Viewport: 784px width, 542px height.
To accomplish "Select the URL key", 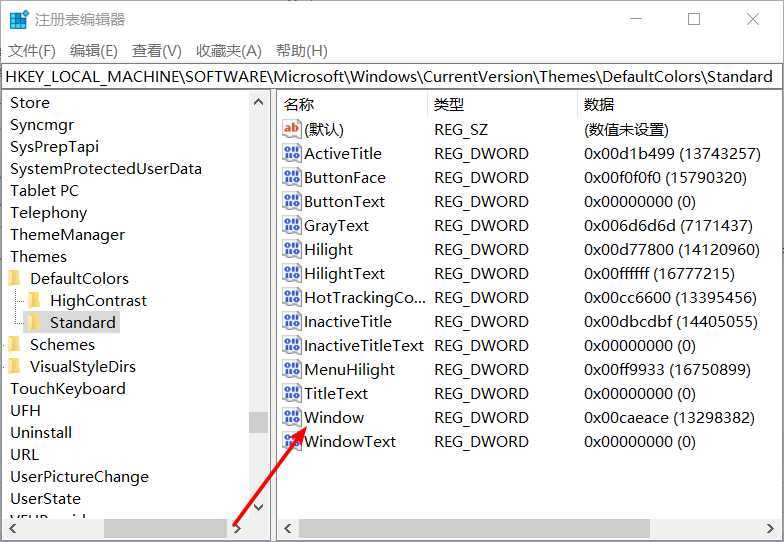I will 24,454.
